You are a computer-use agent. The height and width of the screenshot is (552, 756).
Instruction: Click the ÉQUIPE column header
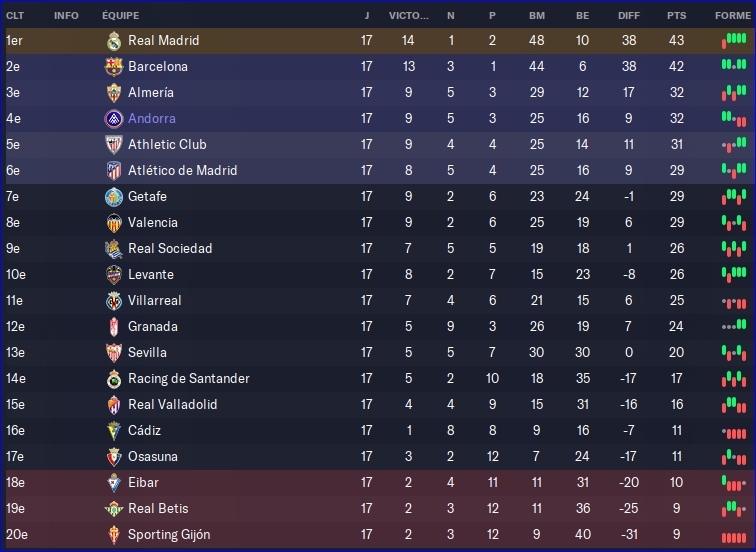121,16
